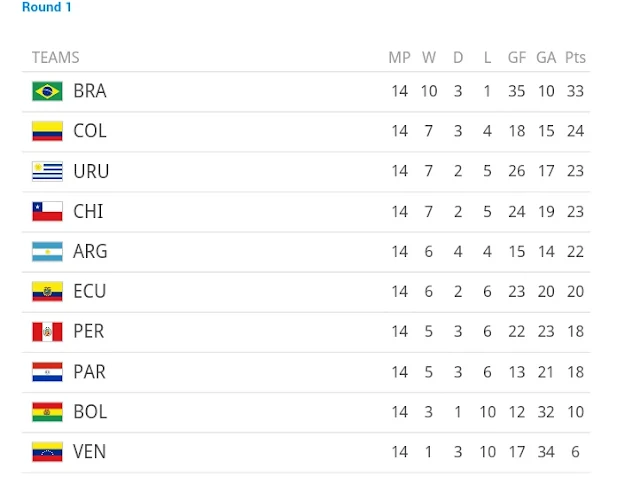This screenshot has height=484, width=640.
Task: Sort by the Pts column header
Action: (575, 58)
